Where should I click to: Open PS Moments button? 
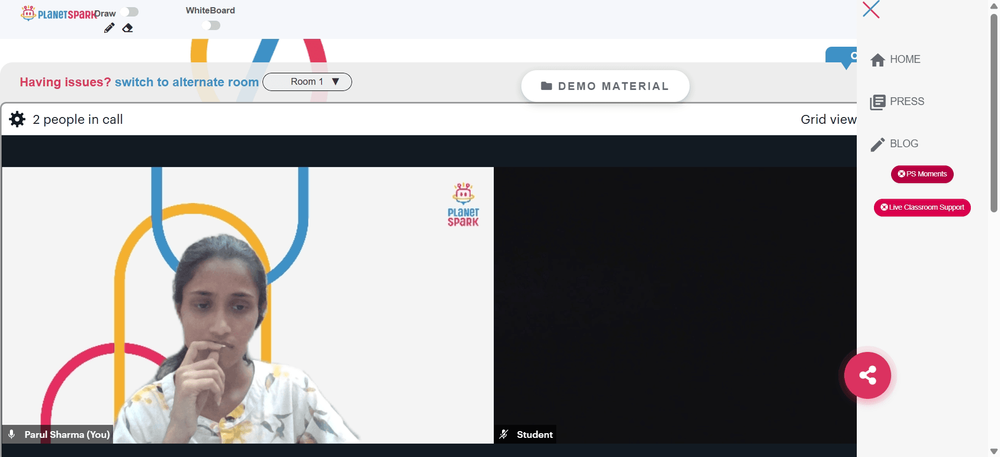point(922,174)
